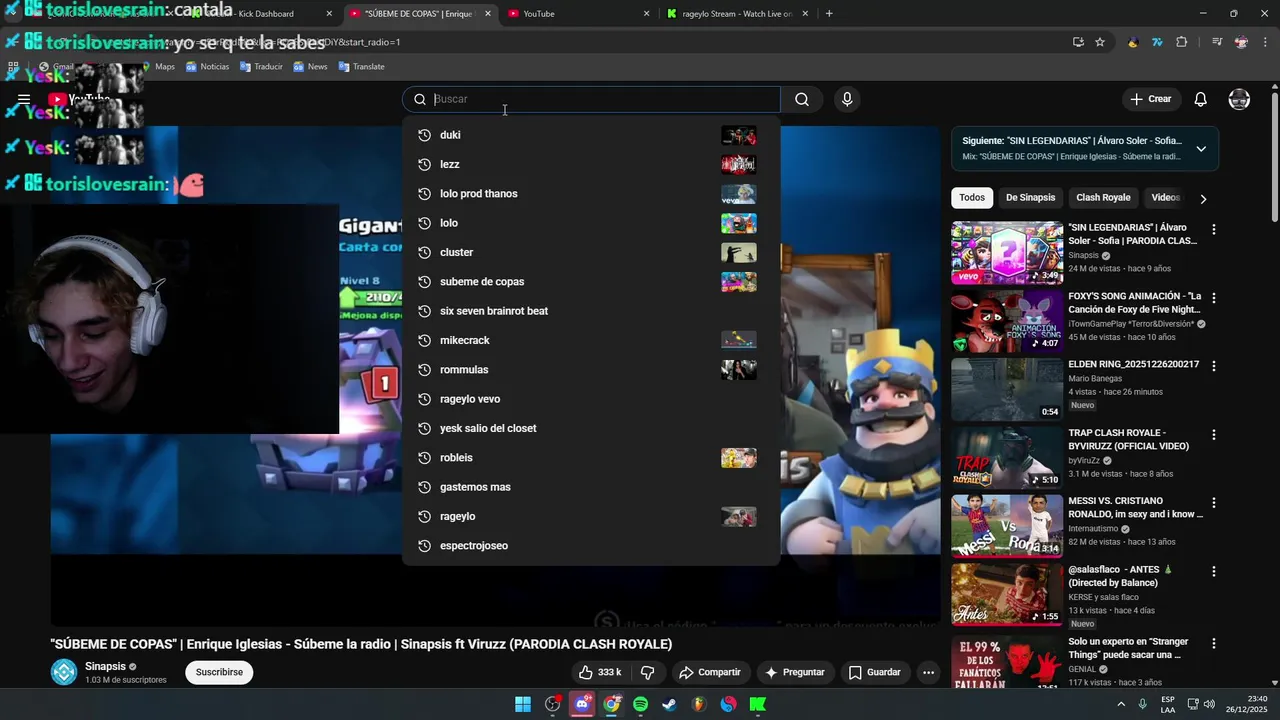Open Kick app from taskbar
1280x720 pixels.
[758, 704]
